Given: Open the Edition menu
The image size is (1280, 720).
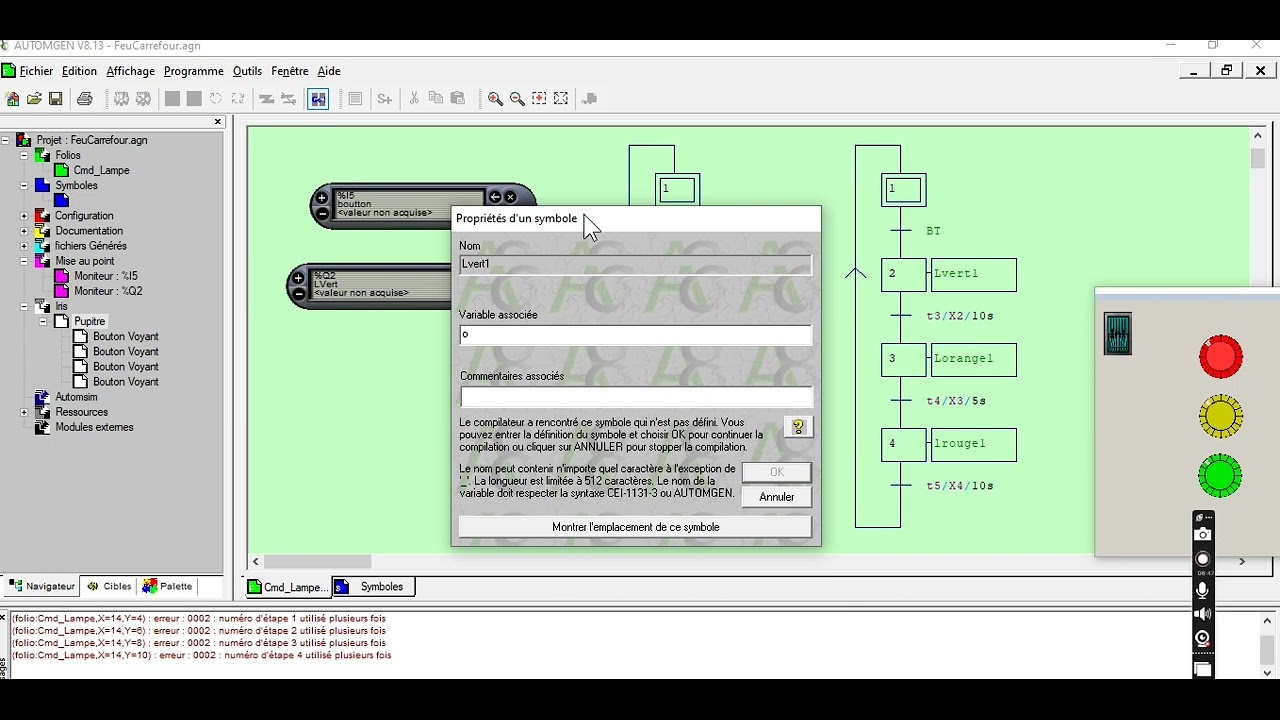Looking at the screenshot, I should coord(79,71).
